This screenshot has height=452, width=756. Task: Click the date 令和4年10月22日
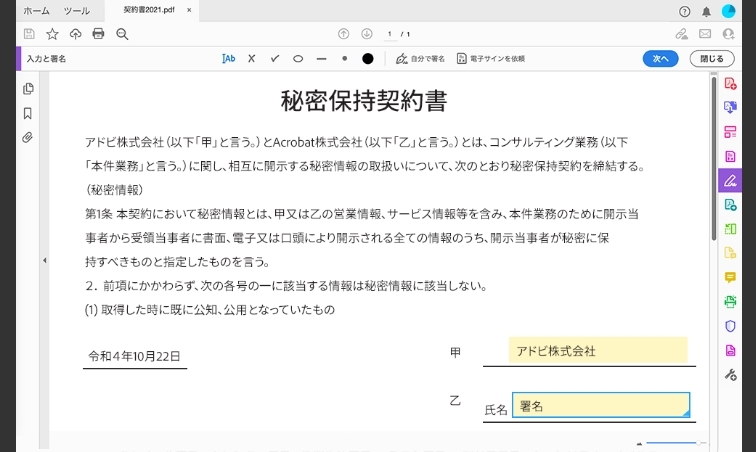point(134,356)
